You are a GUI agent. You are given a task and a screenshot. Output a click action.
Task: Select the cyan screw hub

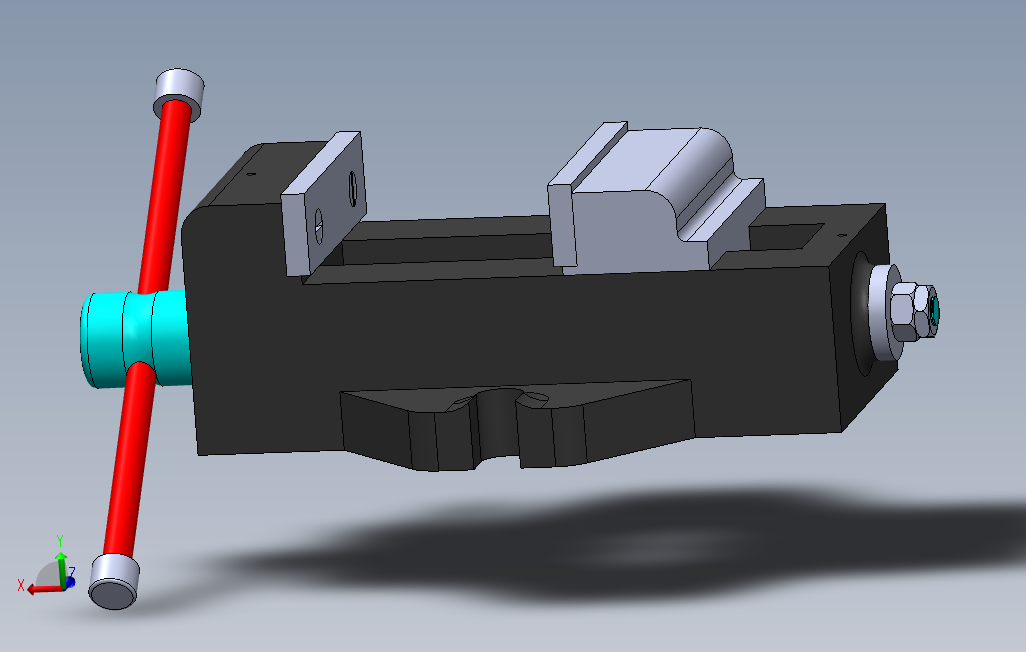136,338
